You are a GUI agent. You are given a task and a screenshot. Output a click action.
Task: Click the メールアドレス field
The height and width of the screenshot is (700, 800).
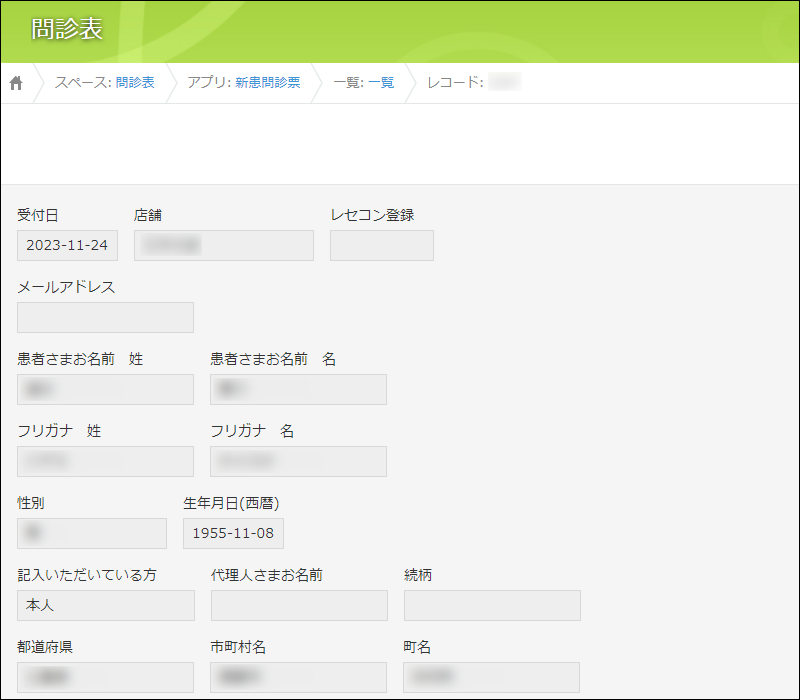click(105, 317)
